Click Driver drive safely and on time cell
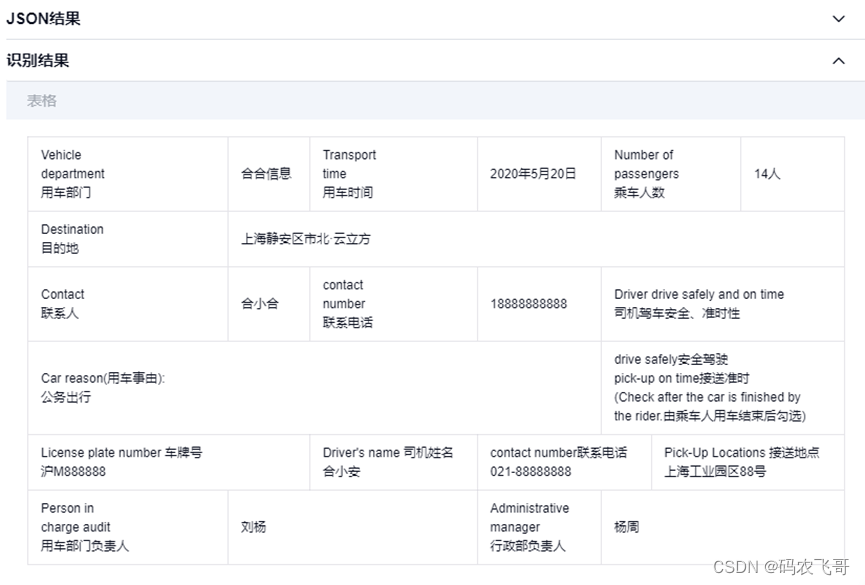 pyautogui.click(x=723, y=304)
